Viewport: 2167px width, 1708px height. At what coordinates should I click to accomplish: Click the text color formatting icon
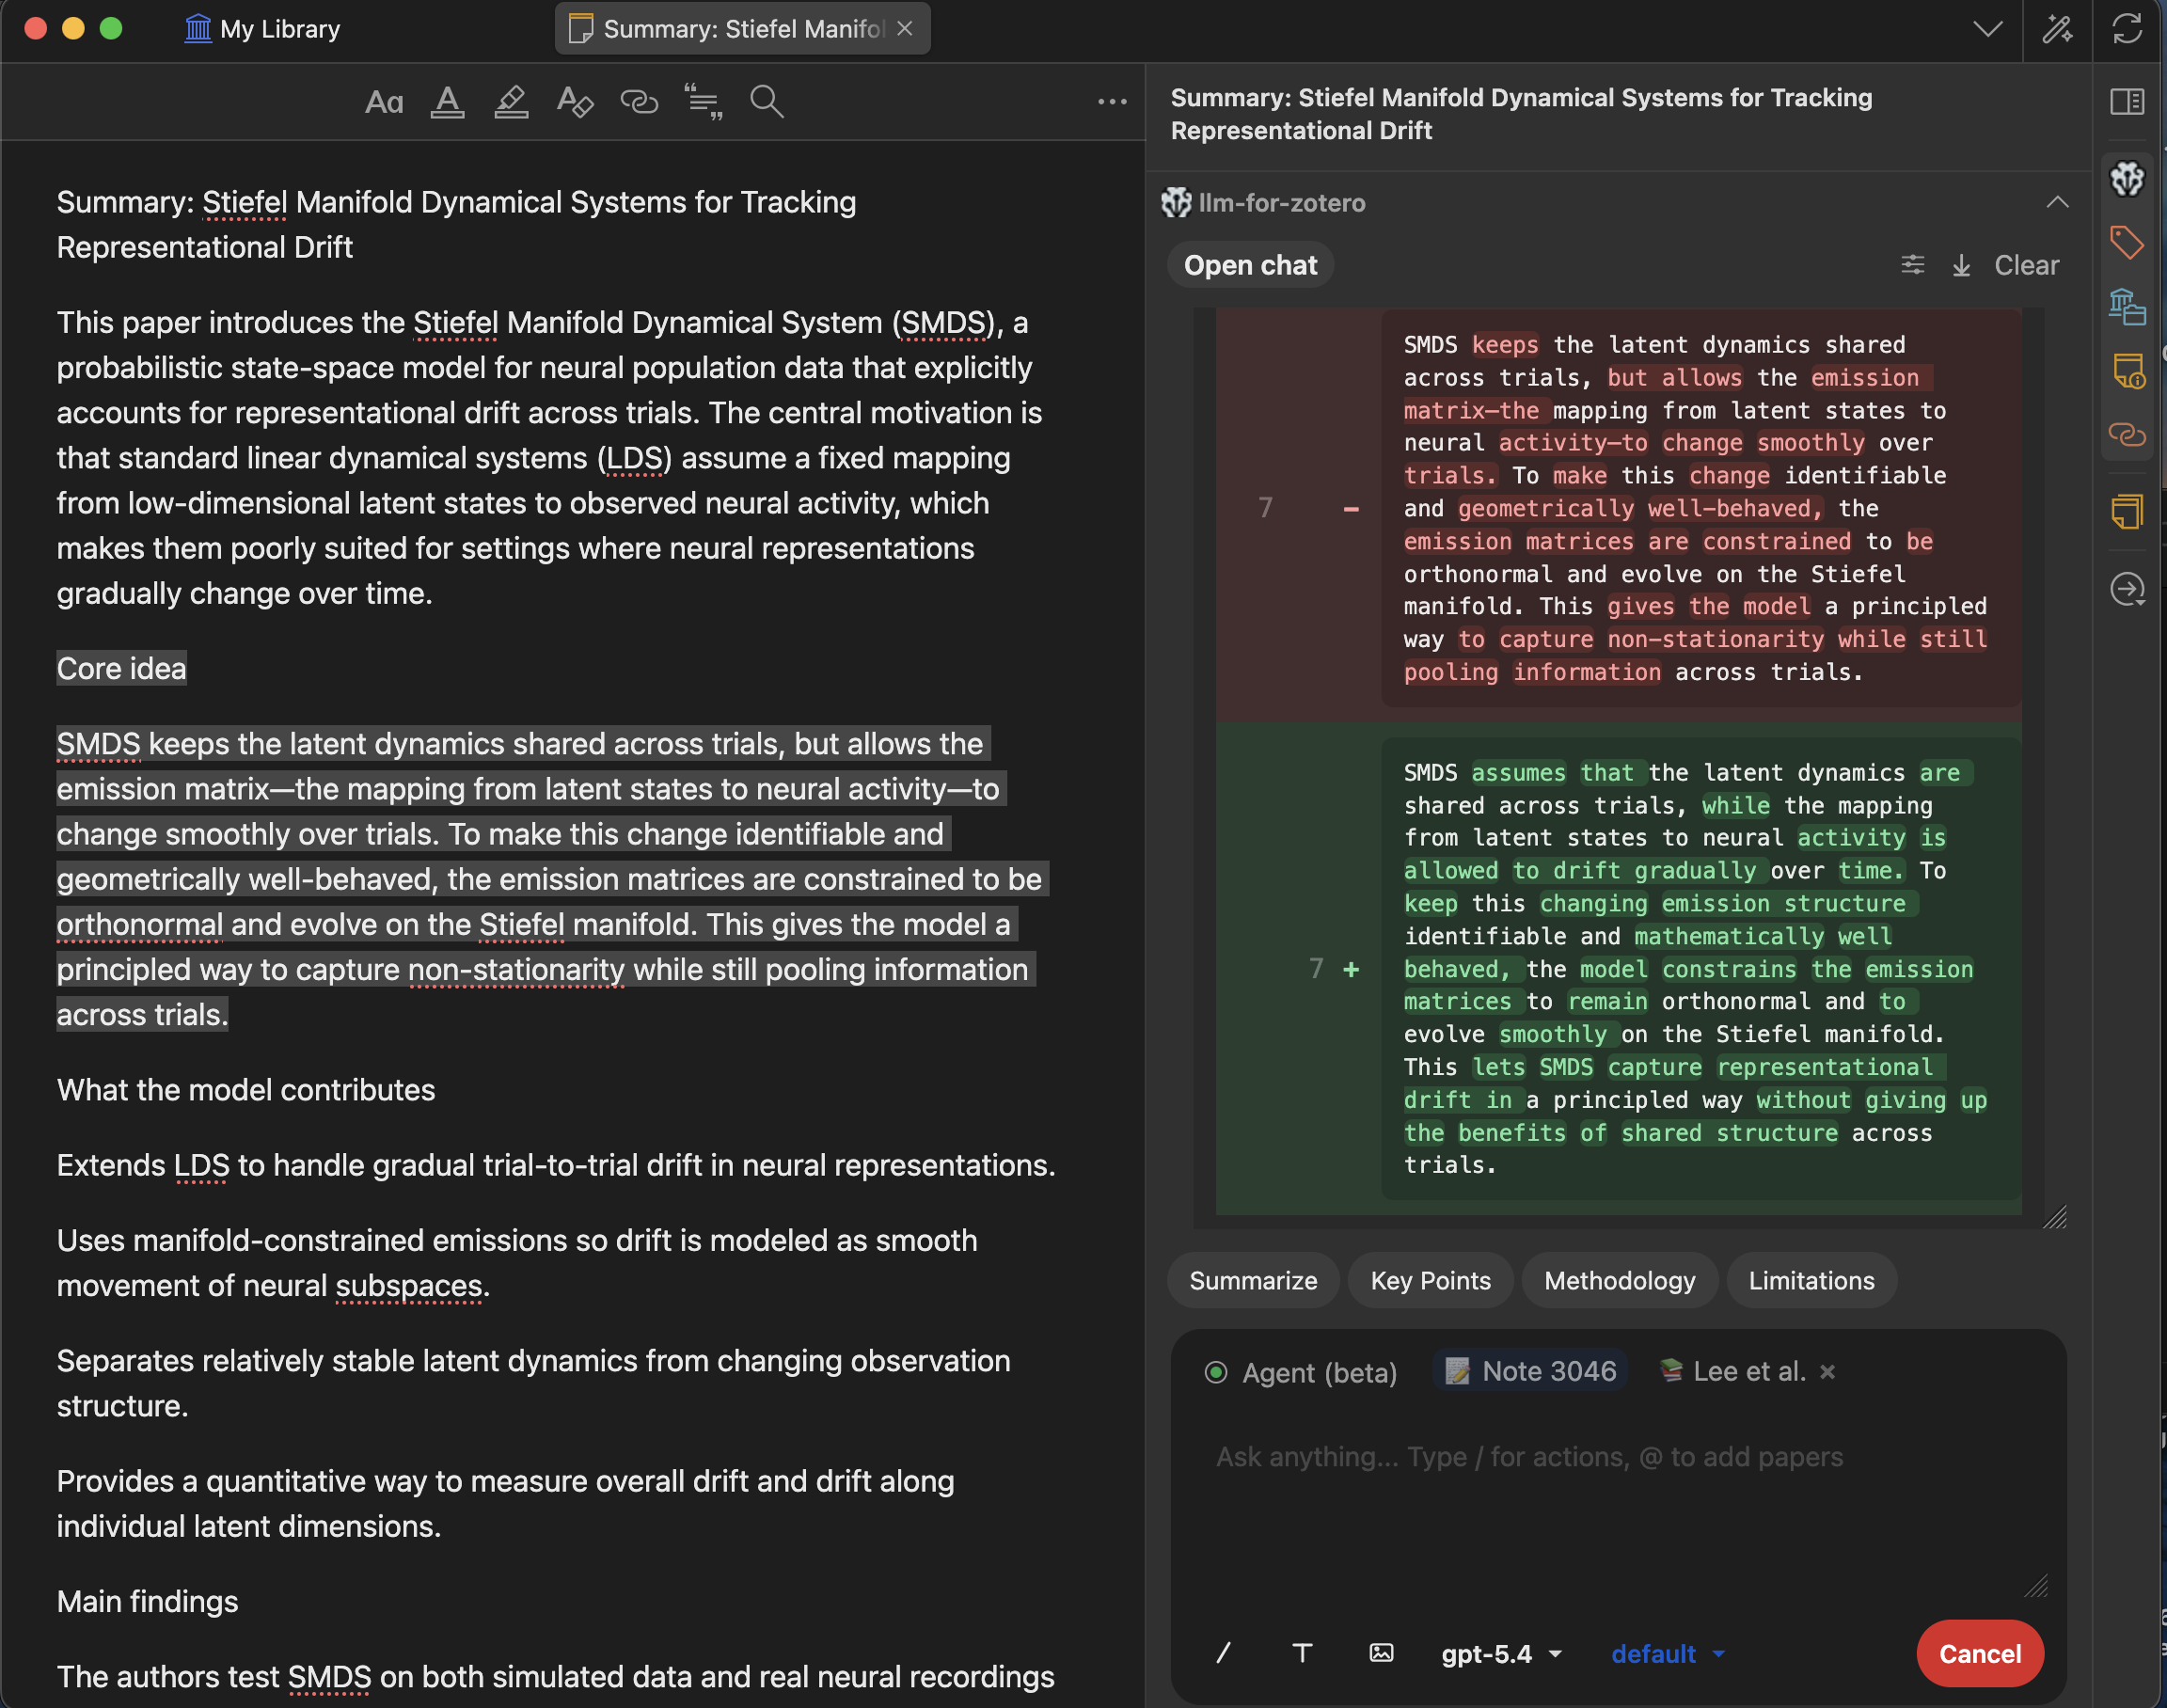(447, 101)
